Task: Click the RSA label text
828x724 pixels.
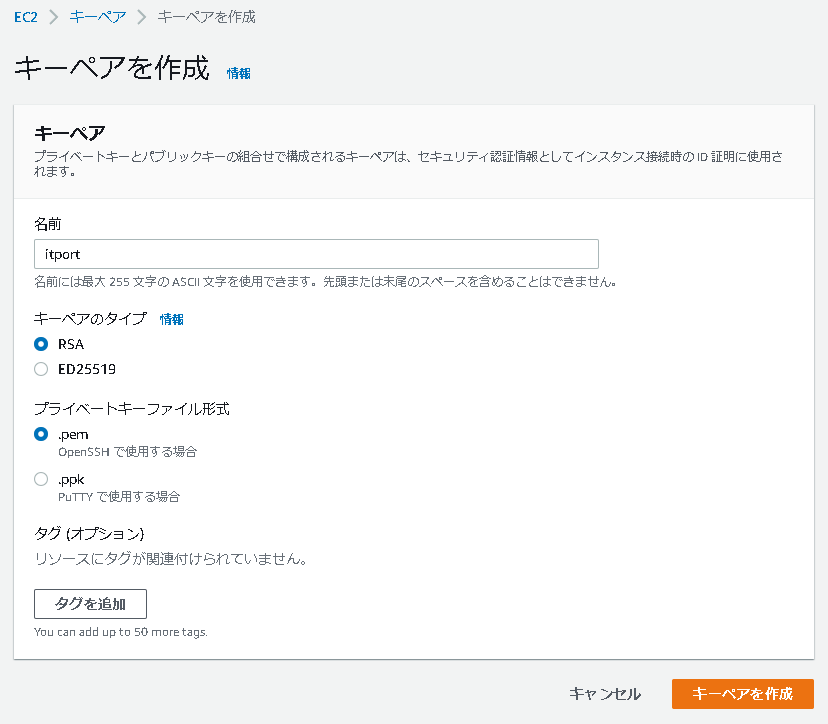Action: [71, 344]
